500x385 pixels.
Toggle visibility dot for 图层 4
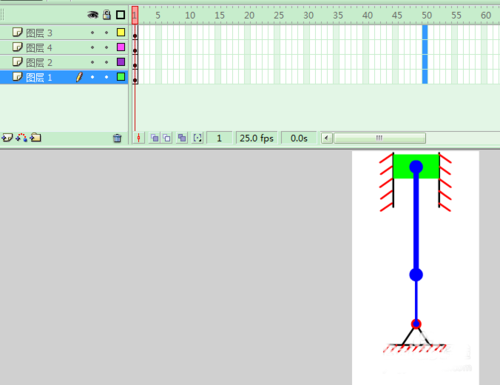pos(92,47)
